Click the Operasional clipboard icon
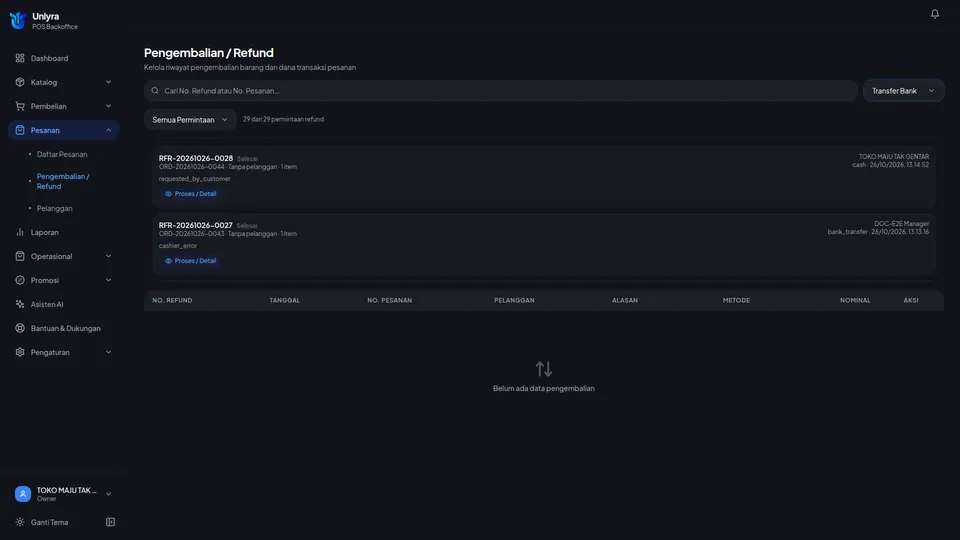The image size is (960, 540). tap(20, 256)
